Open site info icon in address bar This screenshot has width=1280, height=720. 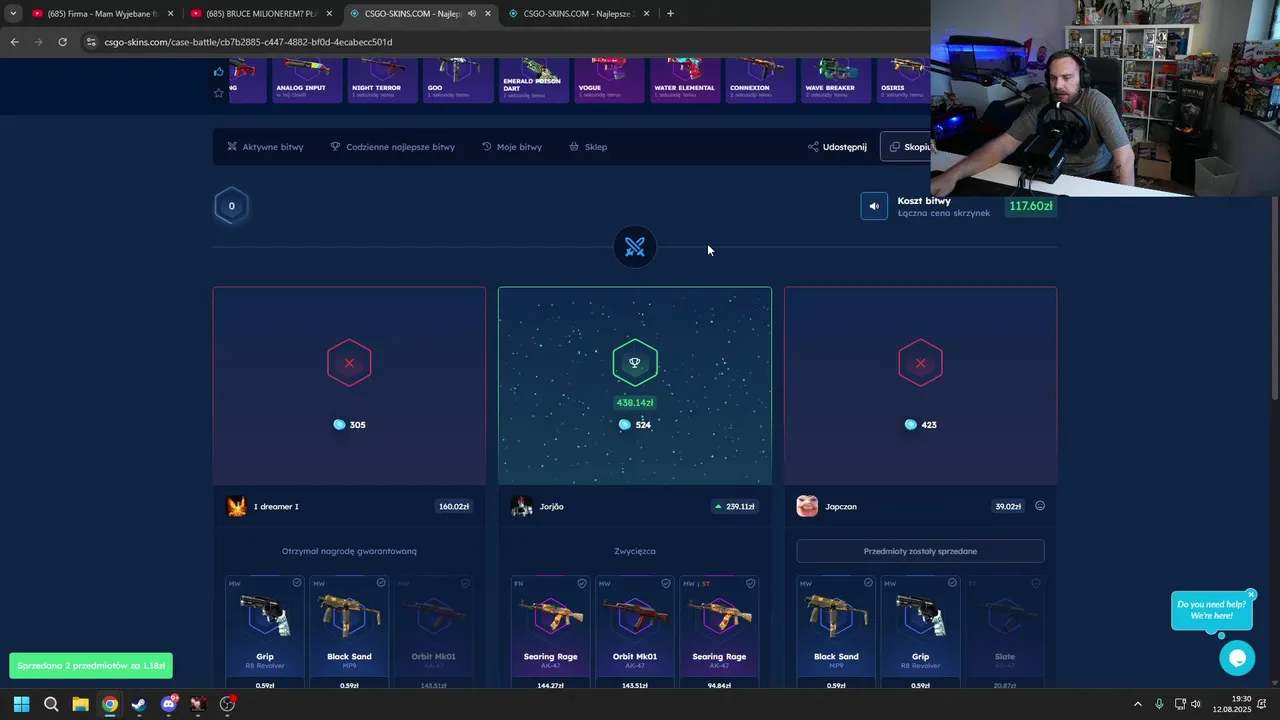pos(91,42)
